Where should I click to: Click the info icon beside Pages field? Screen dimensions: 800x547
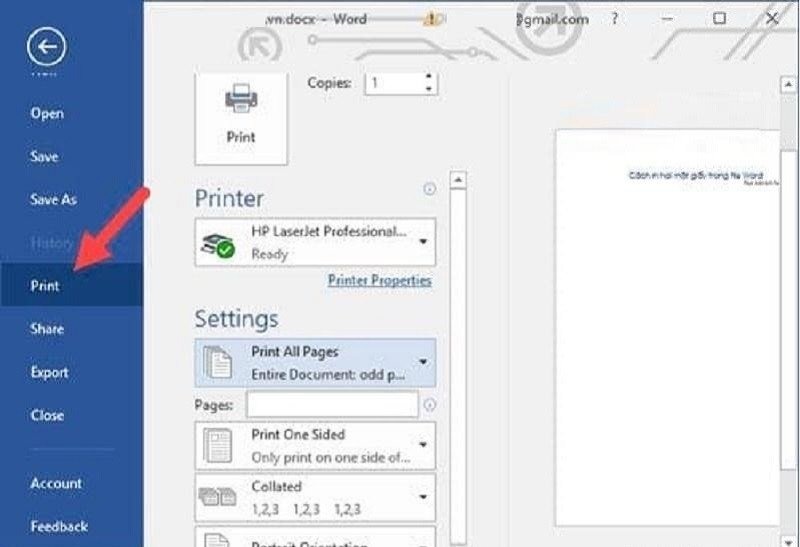pos(430,405)
